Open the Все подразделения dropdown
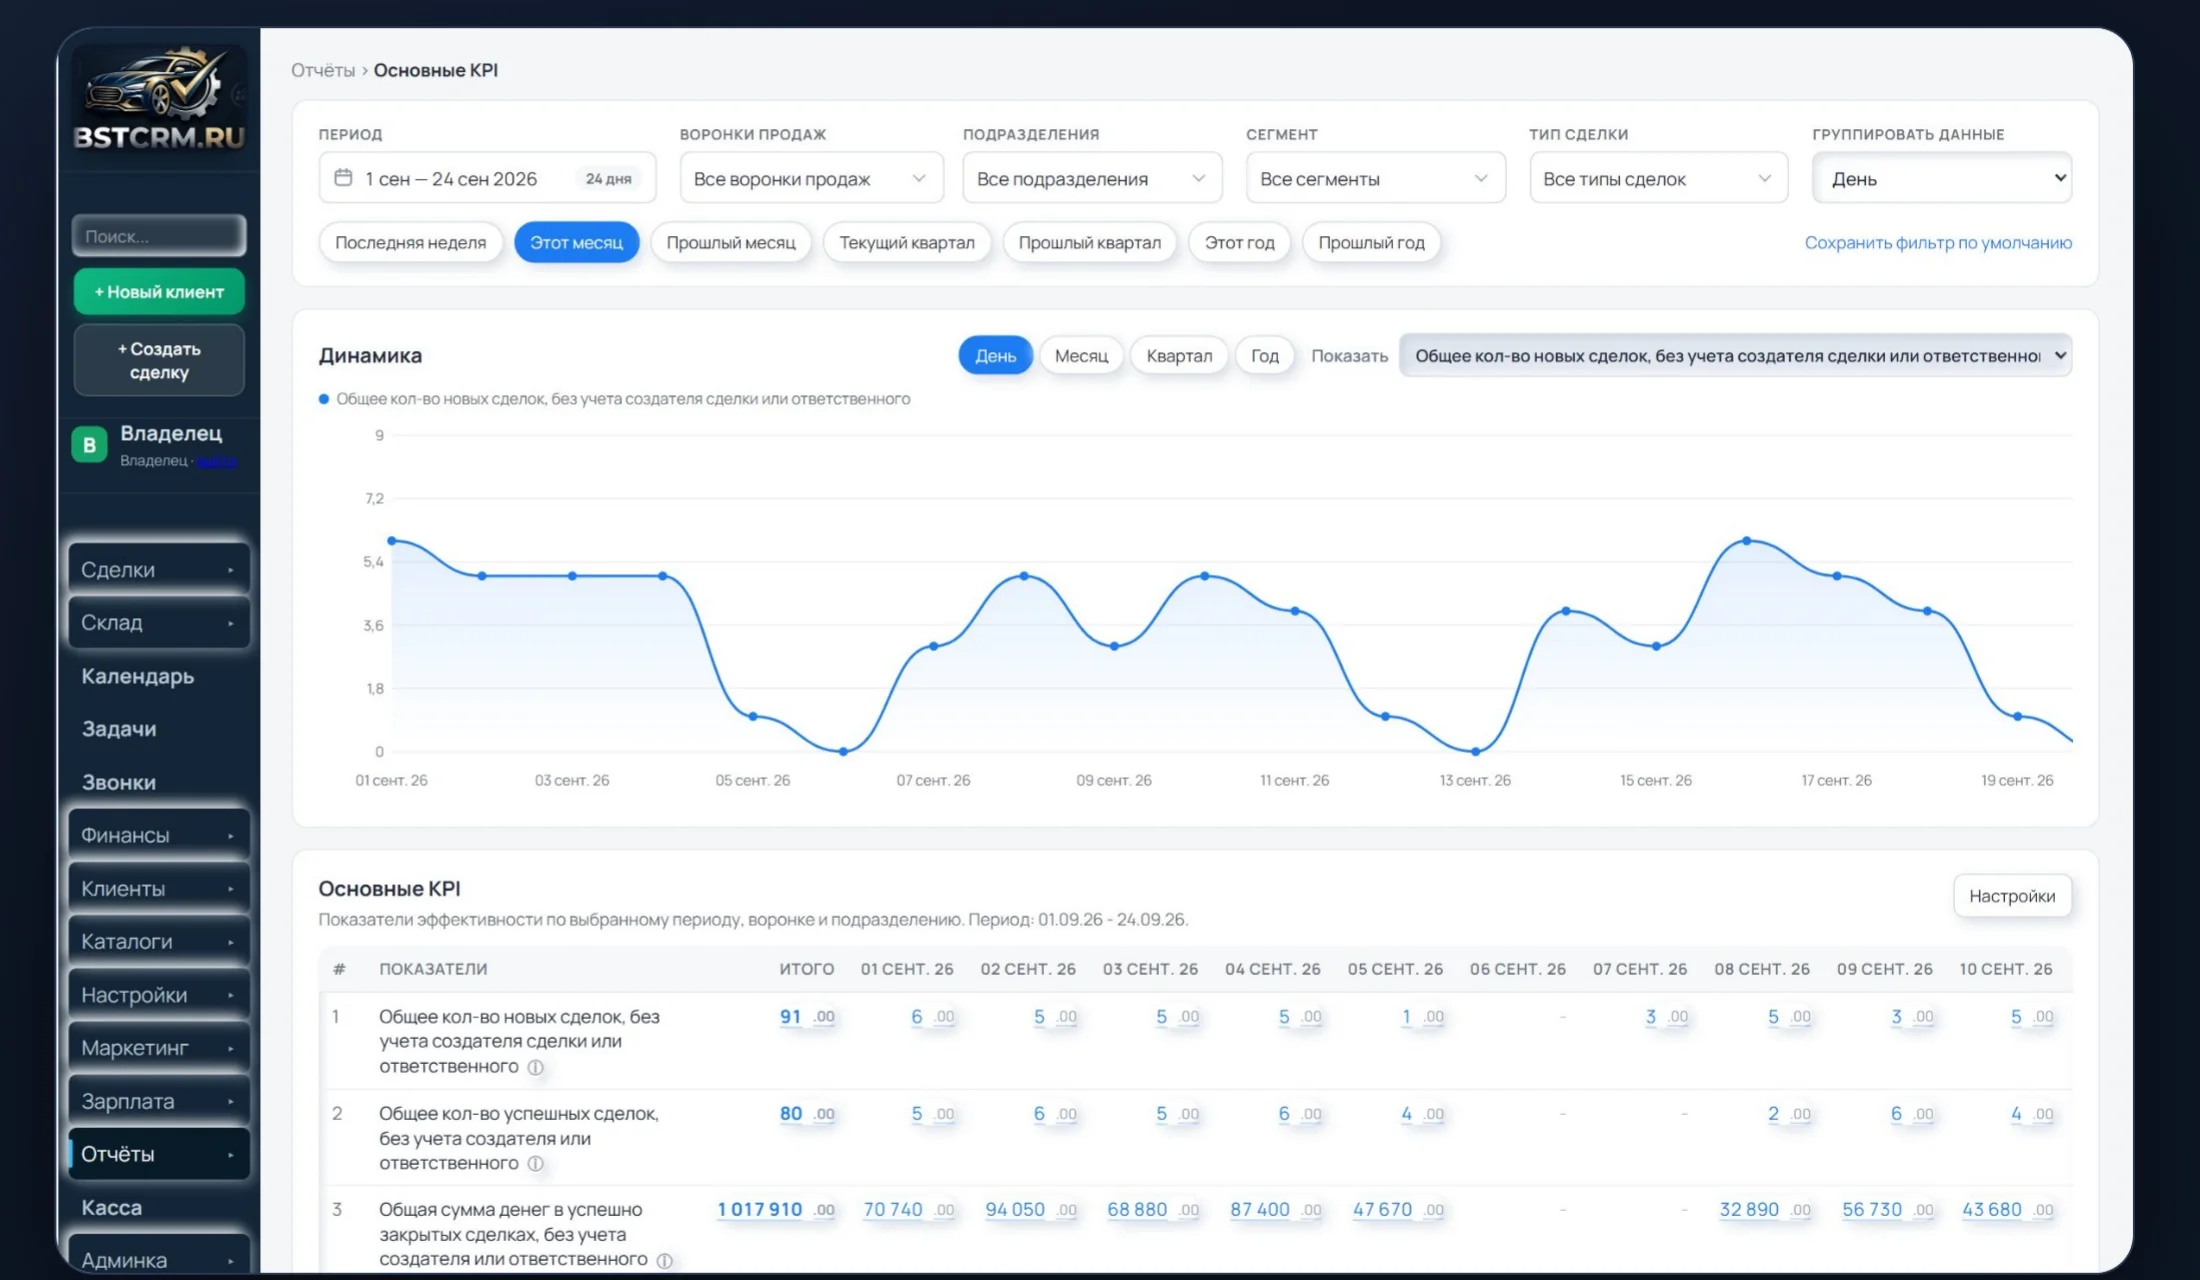The height and width of the screenshot is (1280, 2200). pyautogui.click(x=1092, y=178)
